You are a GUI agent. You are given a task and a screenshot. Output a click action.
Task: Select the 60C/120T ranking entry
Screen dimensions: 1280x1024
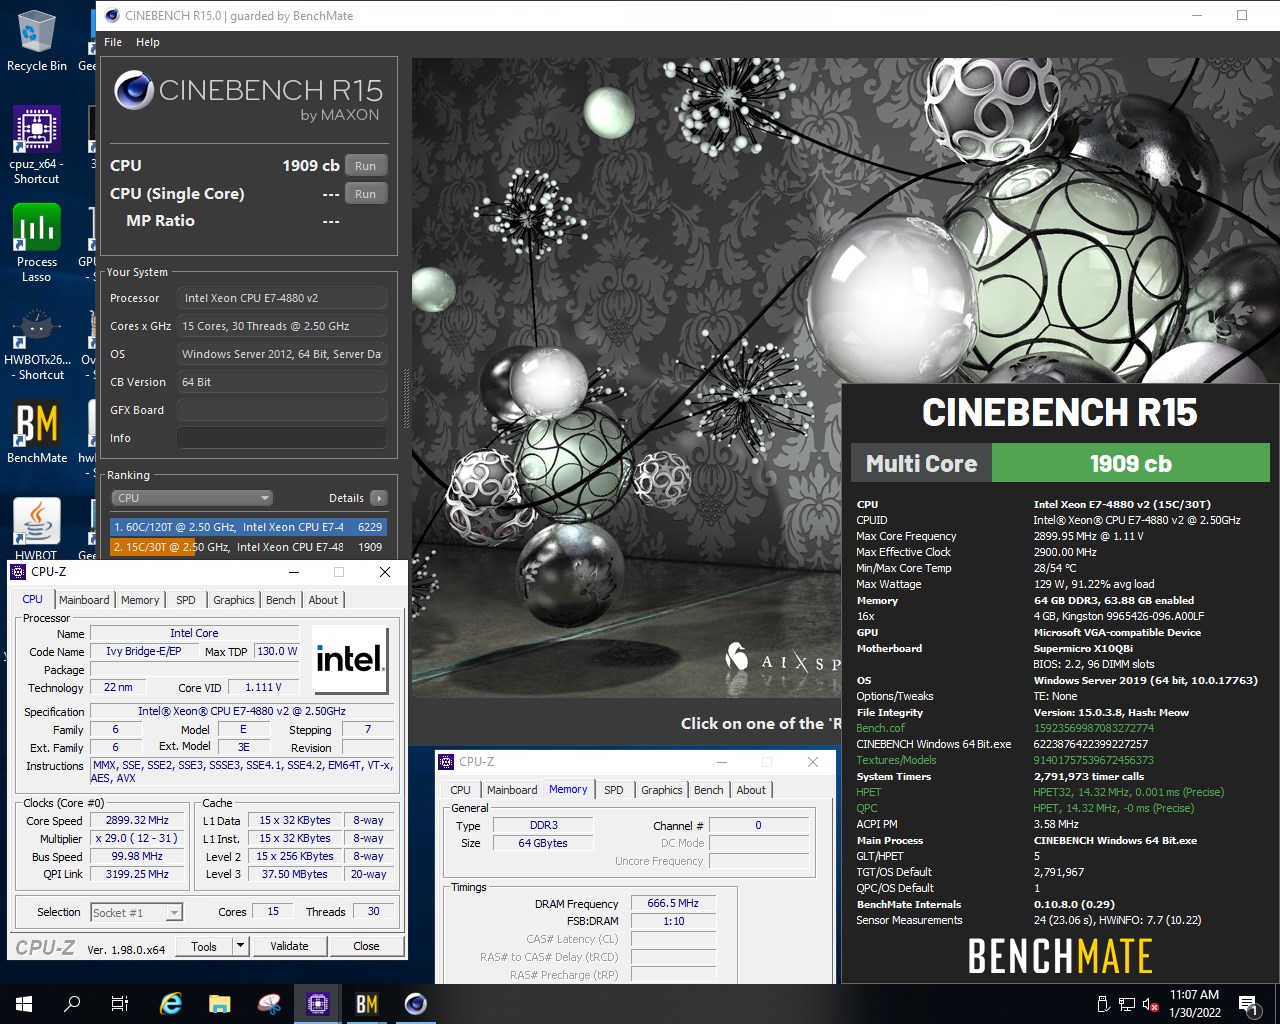pos(247,527)
